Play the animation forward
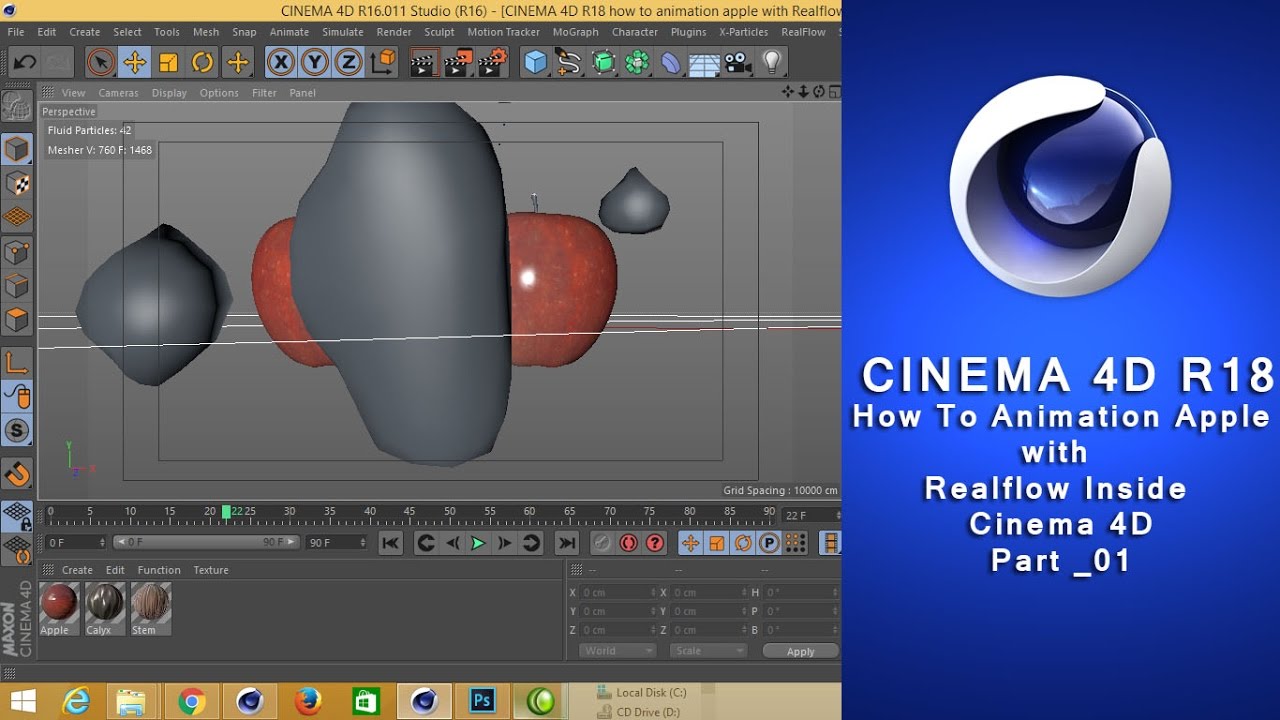The width and height of the screenshot is (1280, 720). pyautogui.click(x=478, y=543)
